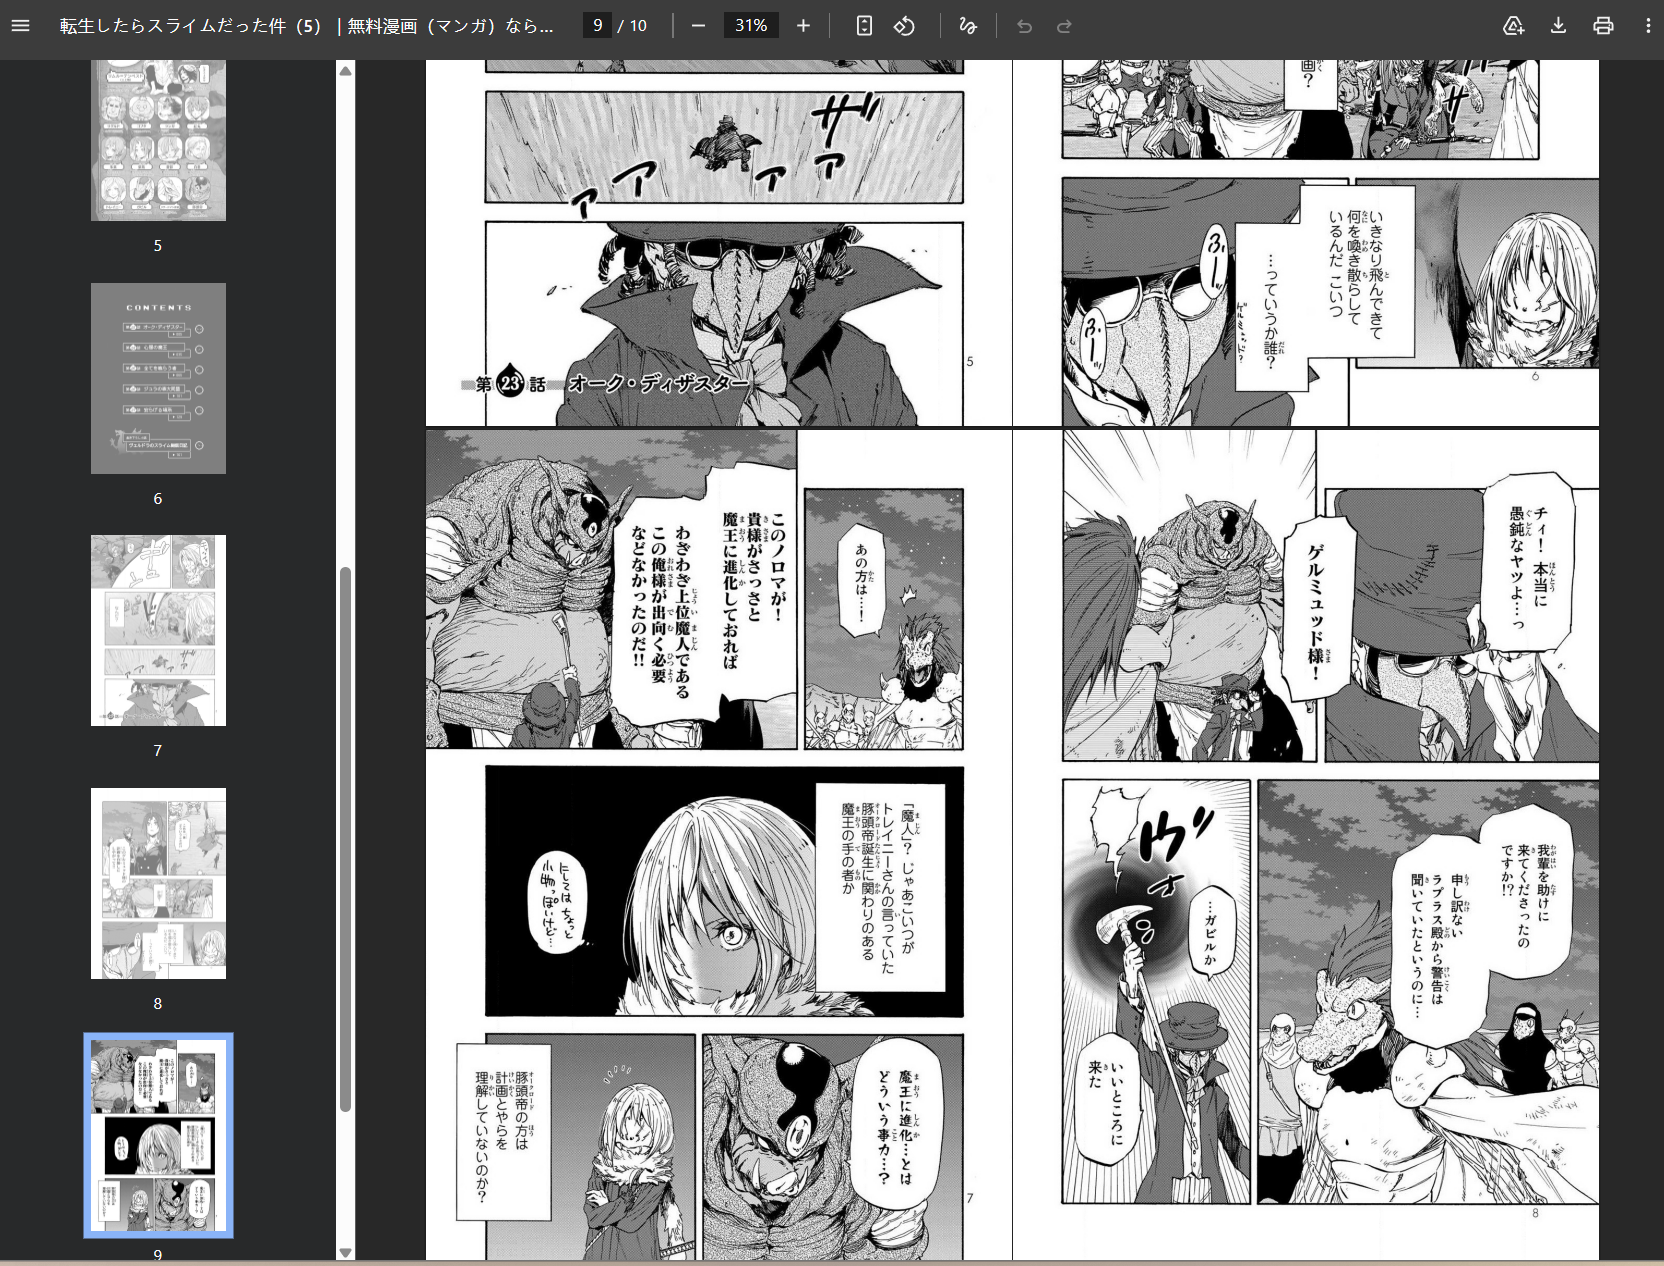Toggle fit to page button
The height and width of the screenshot is (1266, 1664).
pos(865,26)
